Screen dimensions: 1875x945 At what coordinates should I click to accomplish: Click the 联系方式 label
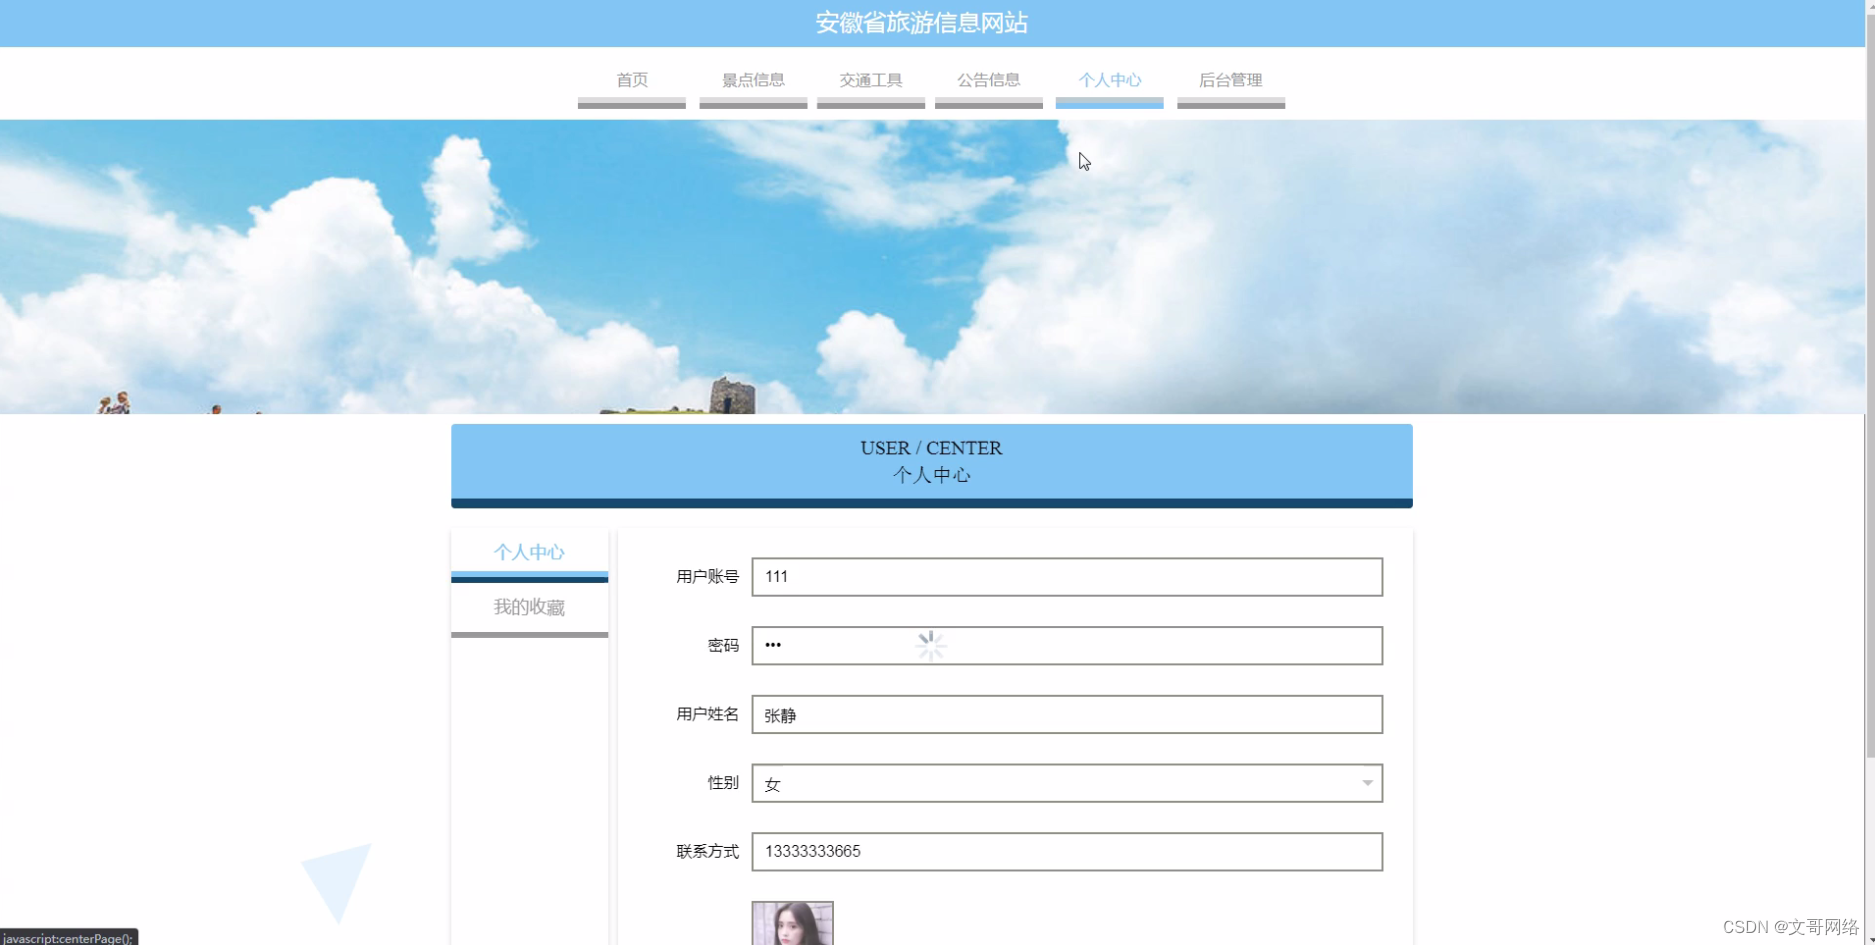[x=707, y=852]
